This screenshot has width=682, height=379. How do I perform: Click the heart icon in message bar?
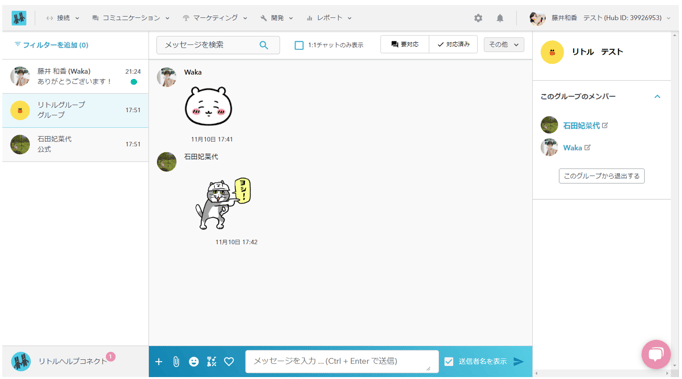point(229,361)
